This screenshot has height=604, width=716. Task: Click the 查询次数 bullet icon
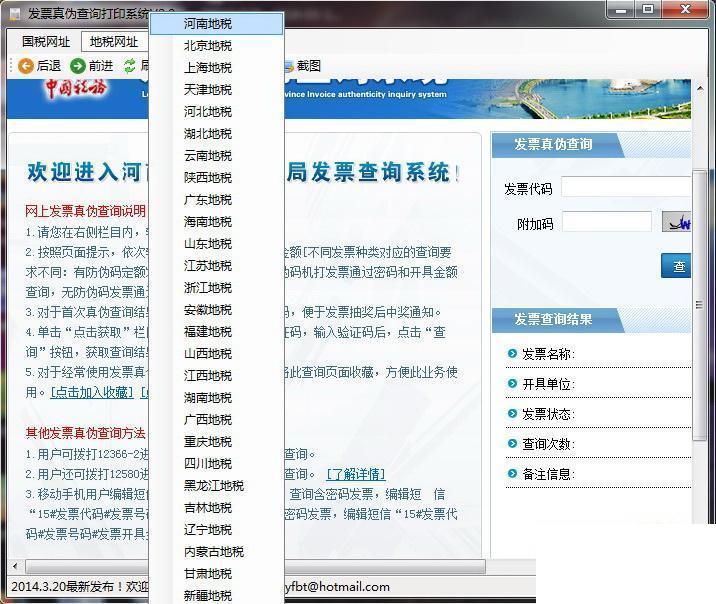coord(512,444)
